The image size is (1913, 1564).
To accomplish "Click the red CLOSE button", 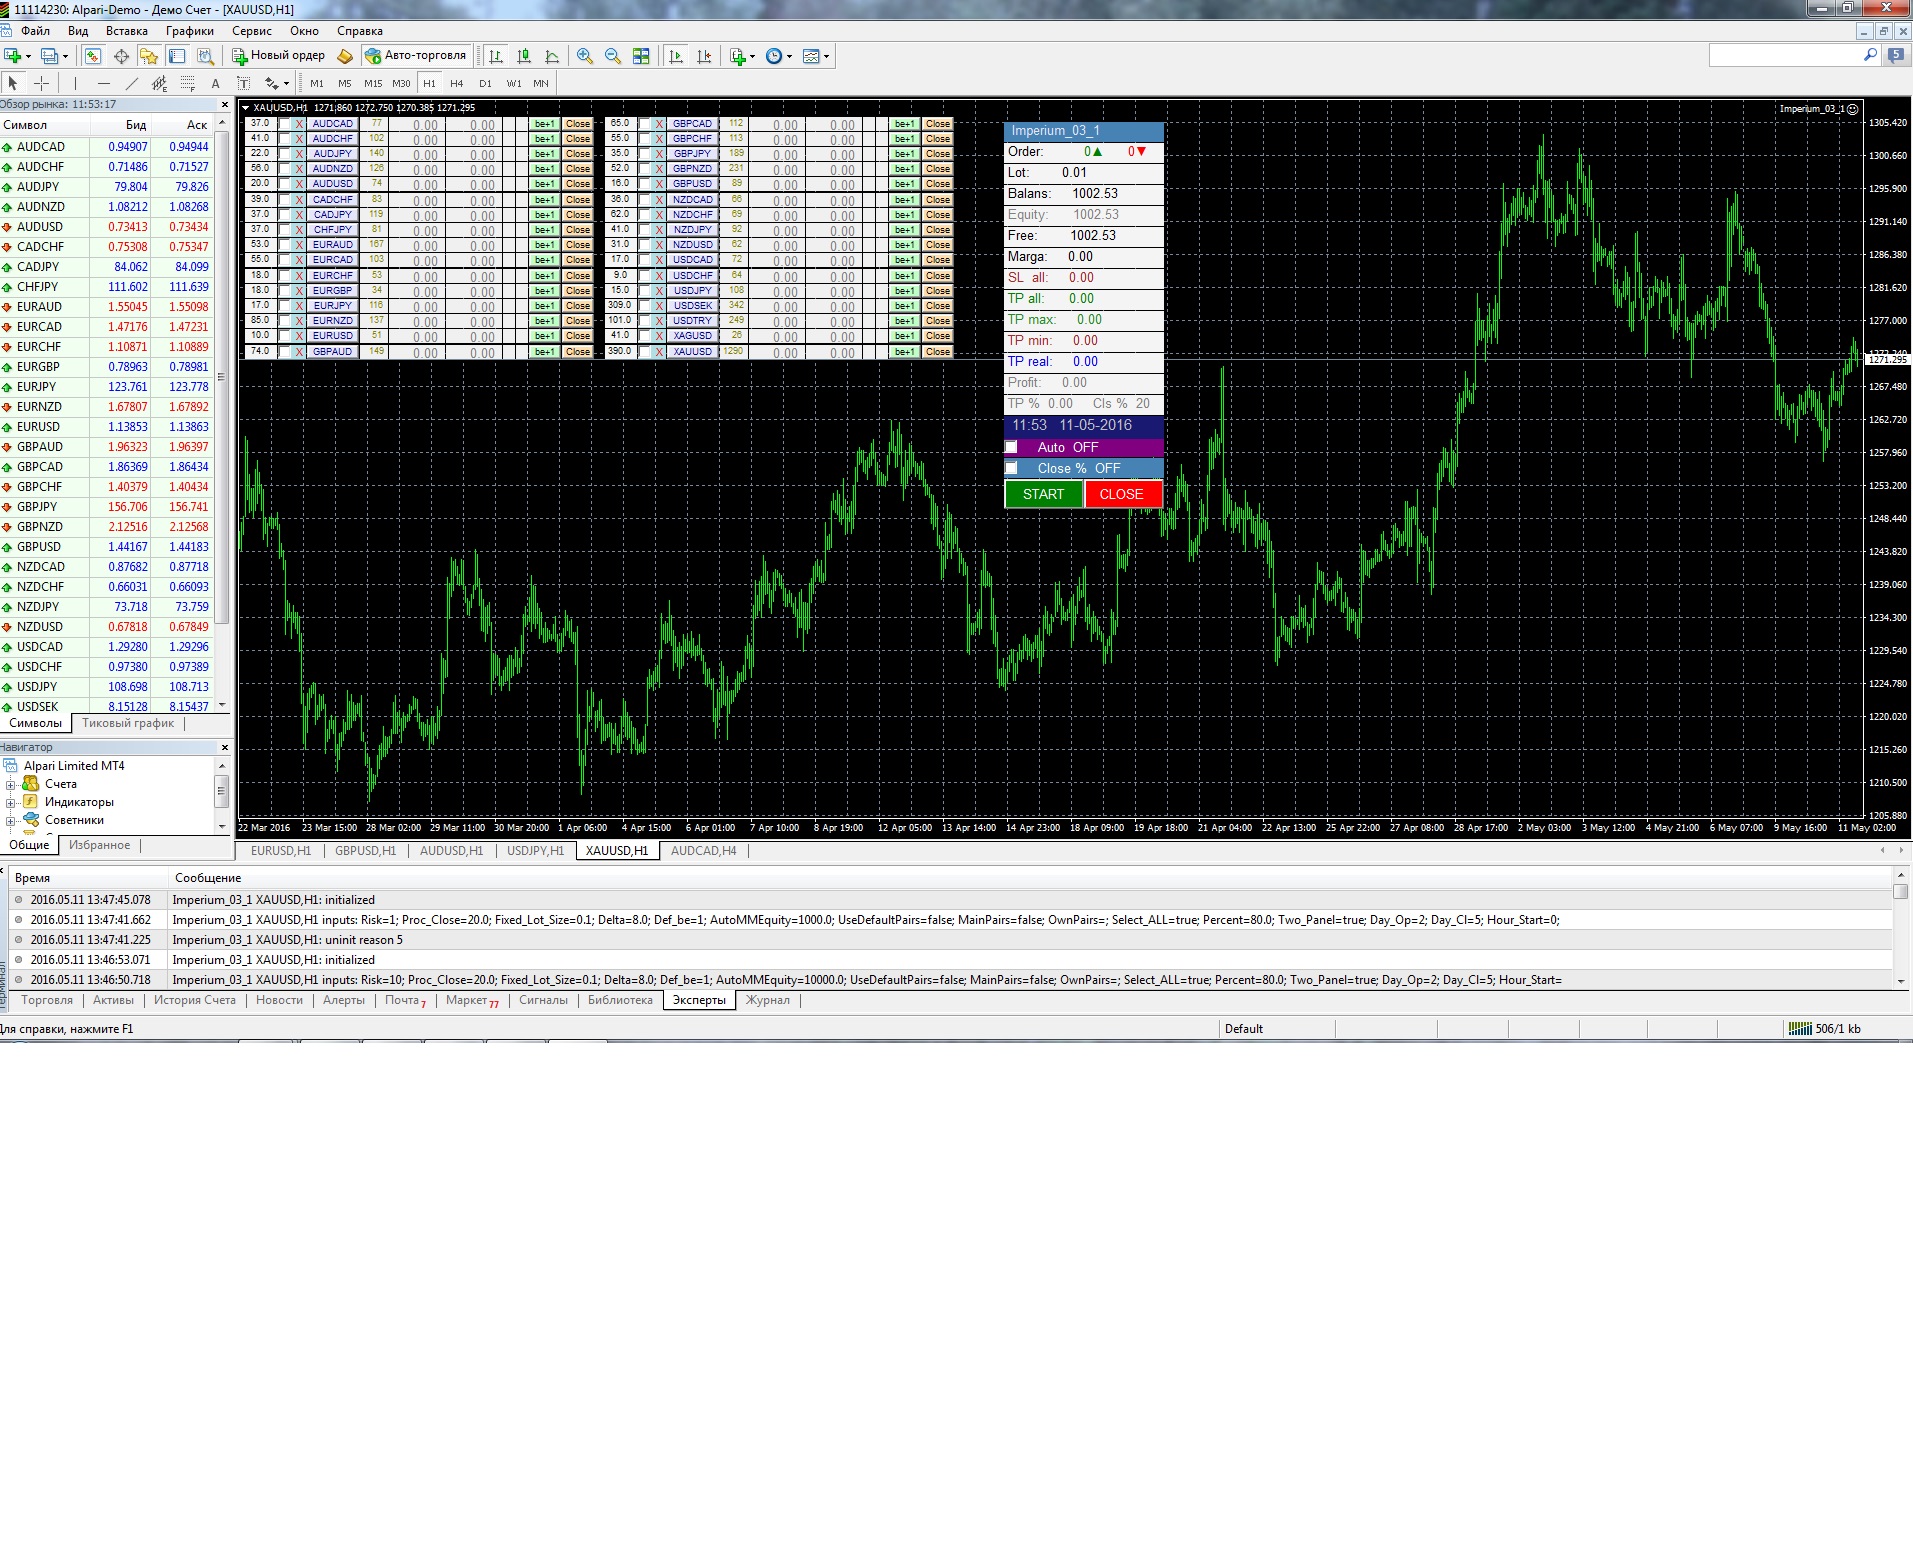I will [x=1122, y=494].
